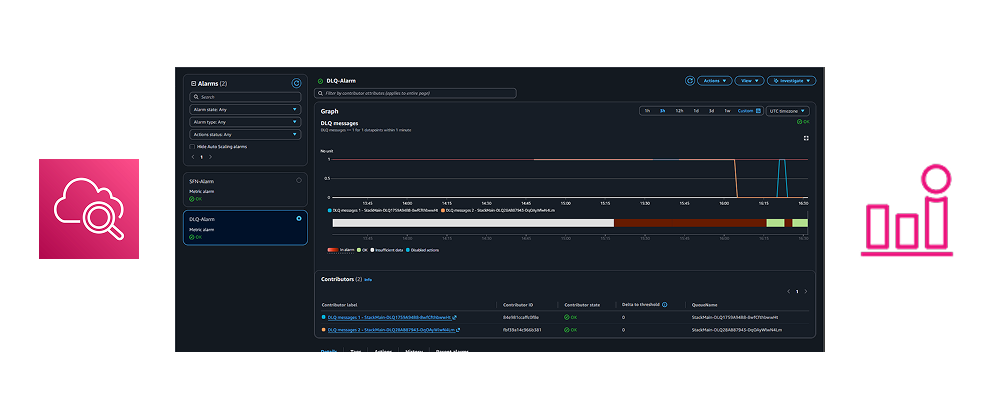Click the refresh icon beside Actions button

tap(689, 80)
